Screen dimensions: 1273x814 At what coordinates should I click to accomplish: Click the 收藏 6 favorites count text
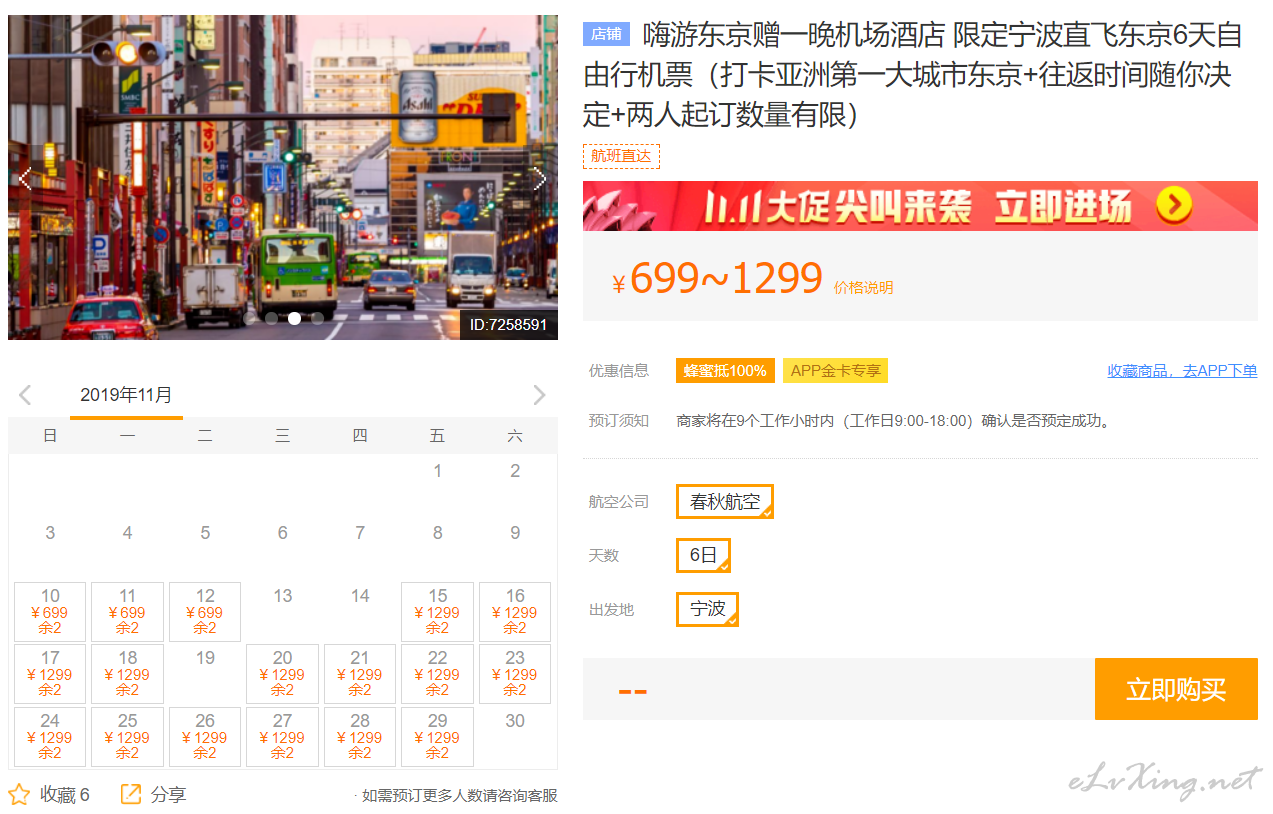[65, 795]
